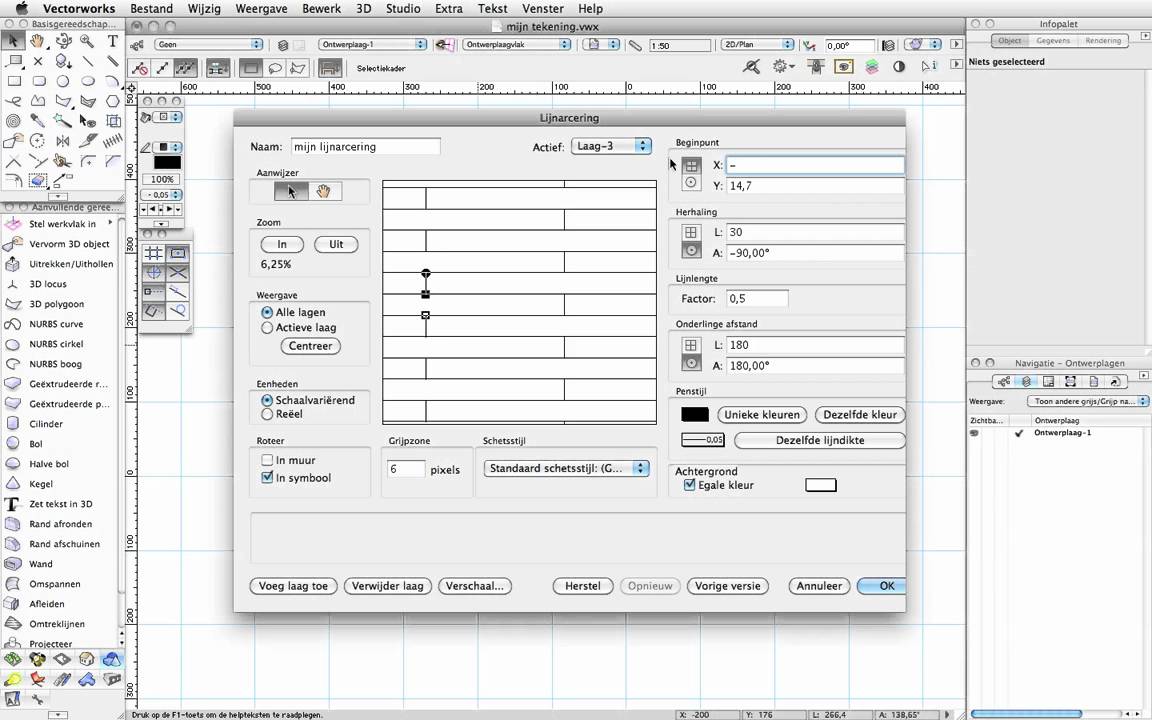
Task: Choose the hand cursor in Aanwijzer
Action: (324, 192)
